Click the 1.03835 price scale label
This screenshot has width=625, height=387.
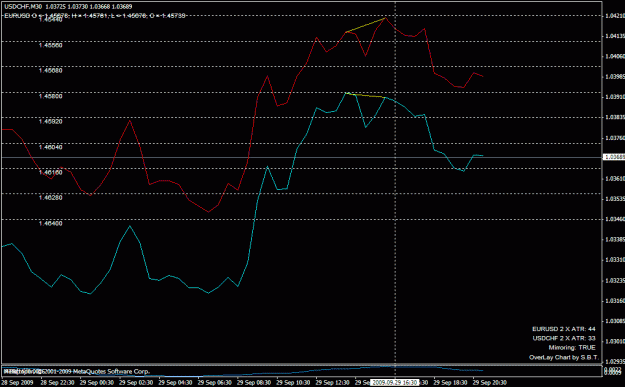[x=615, y=117]
